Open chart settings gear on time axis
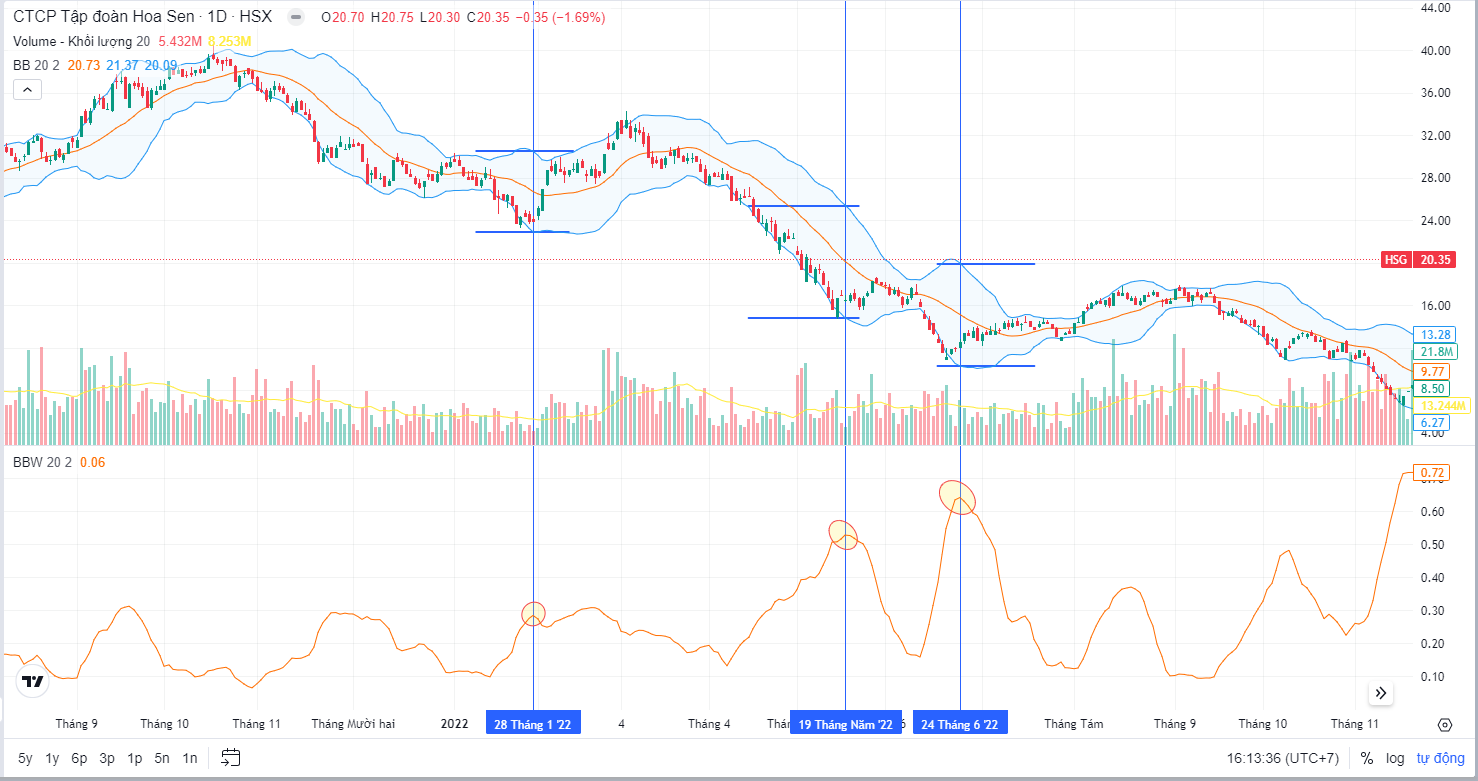 [1444, 725]
